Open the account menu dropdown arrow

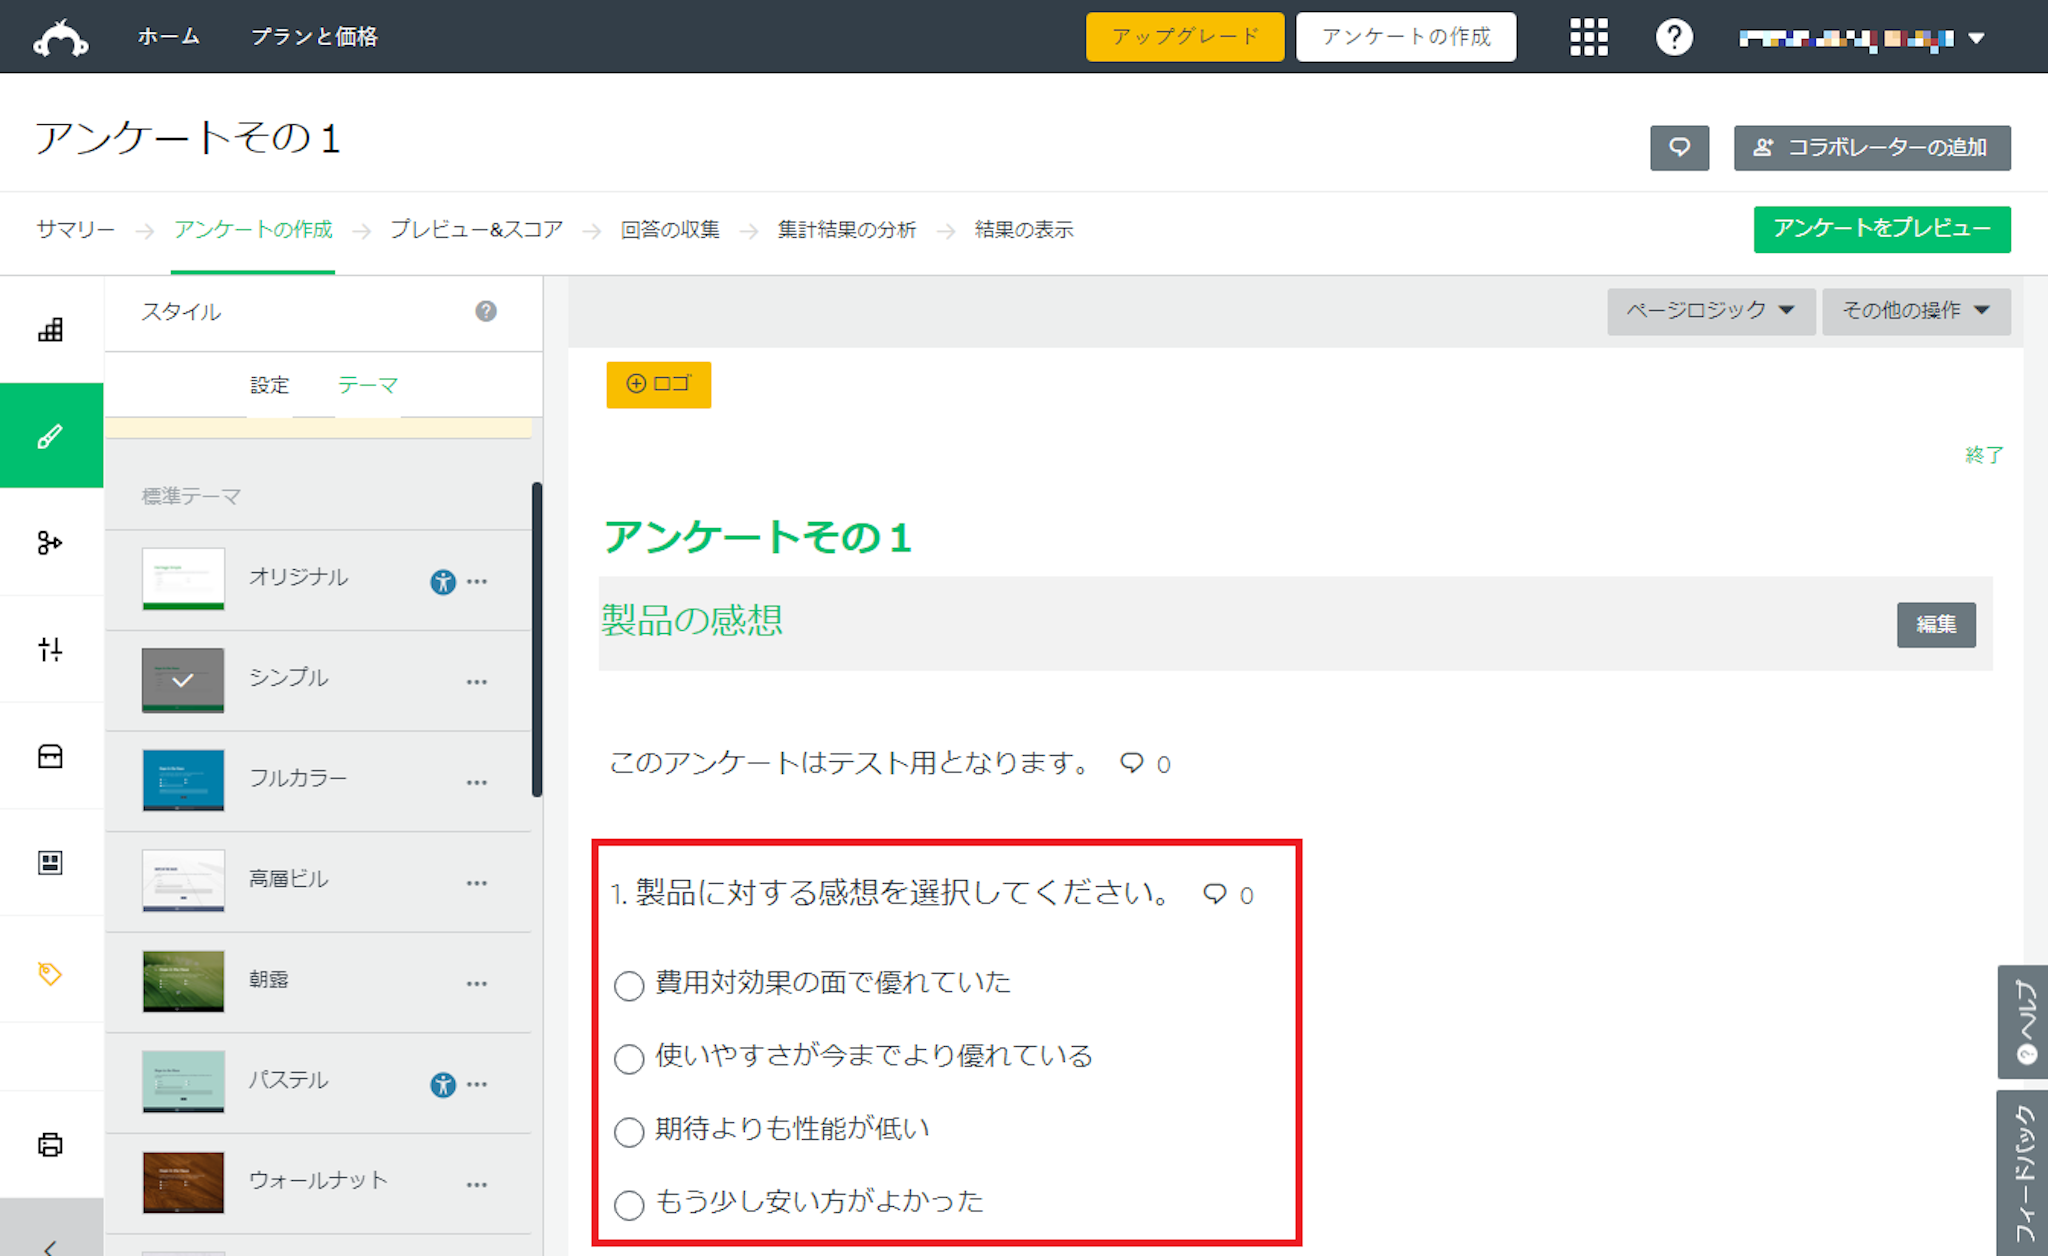[1976, 38]
